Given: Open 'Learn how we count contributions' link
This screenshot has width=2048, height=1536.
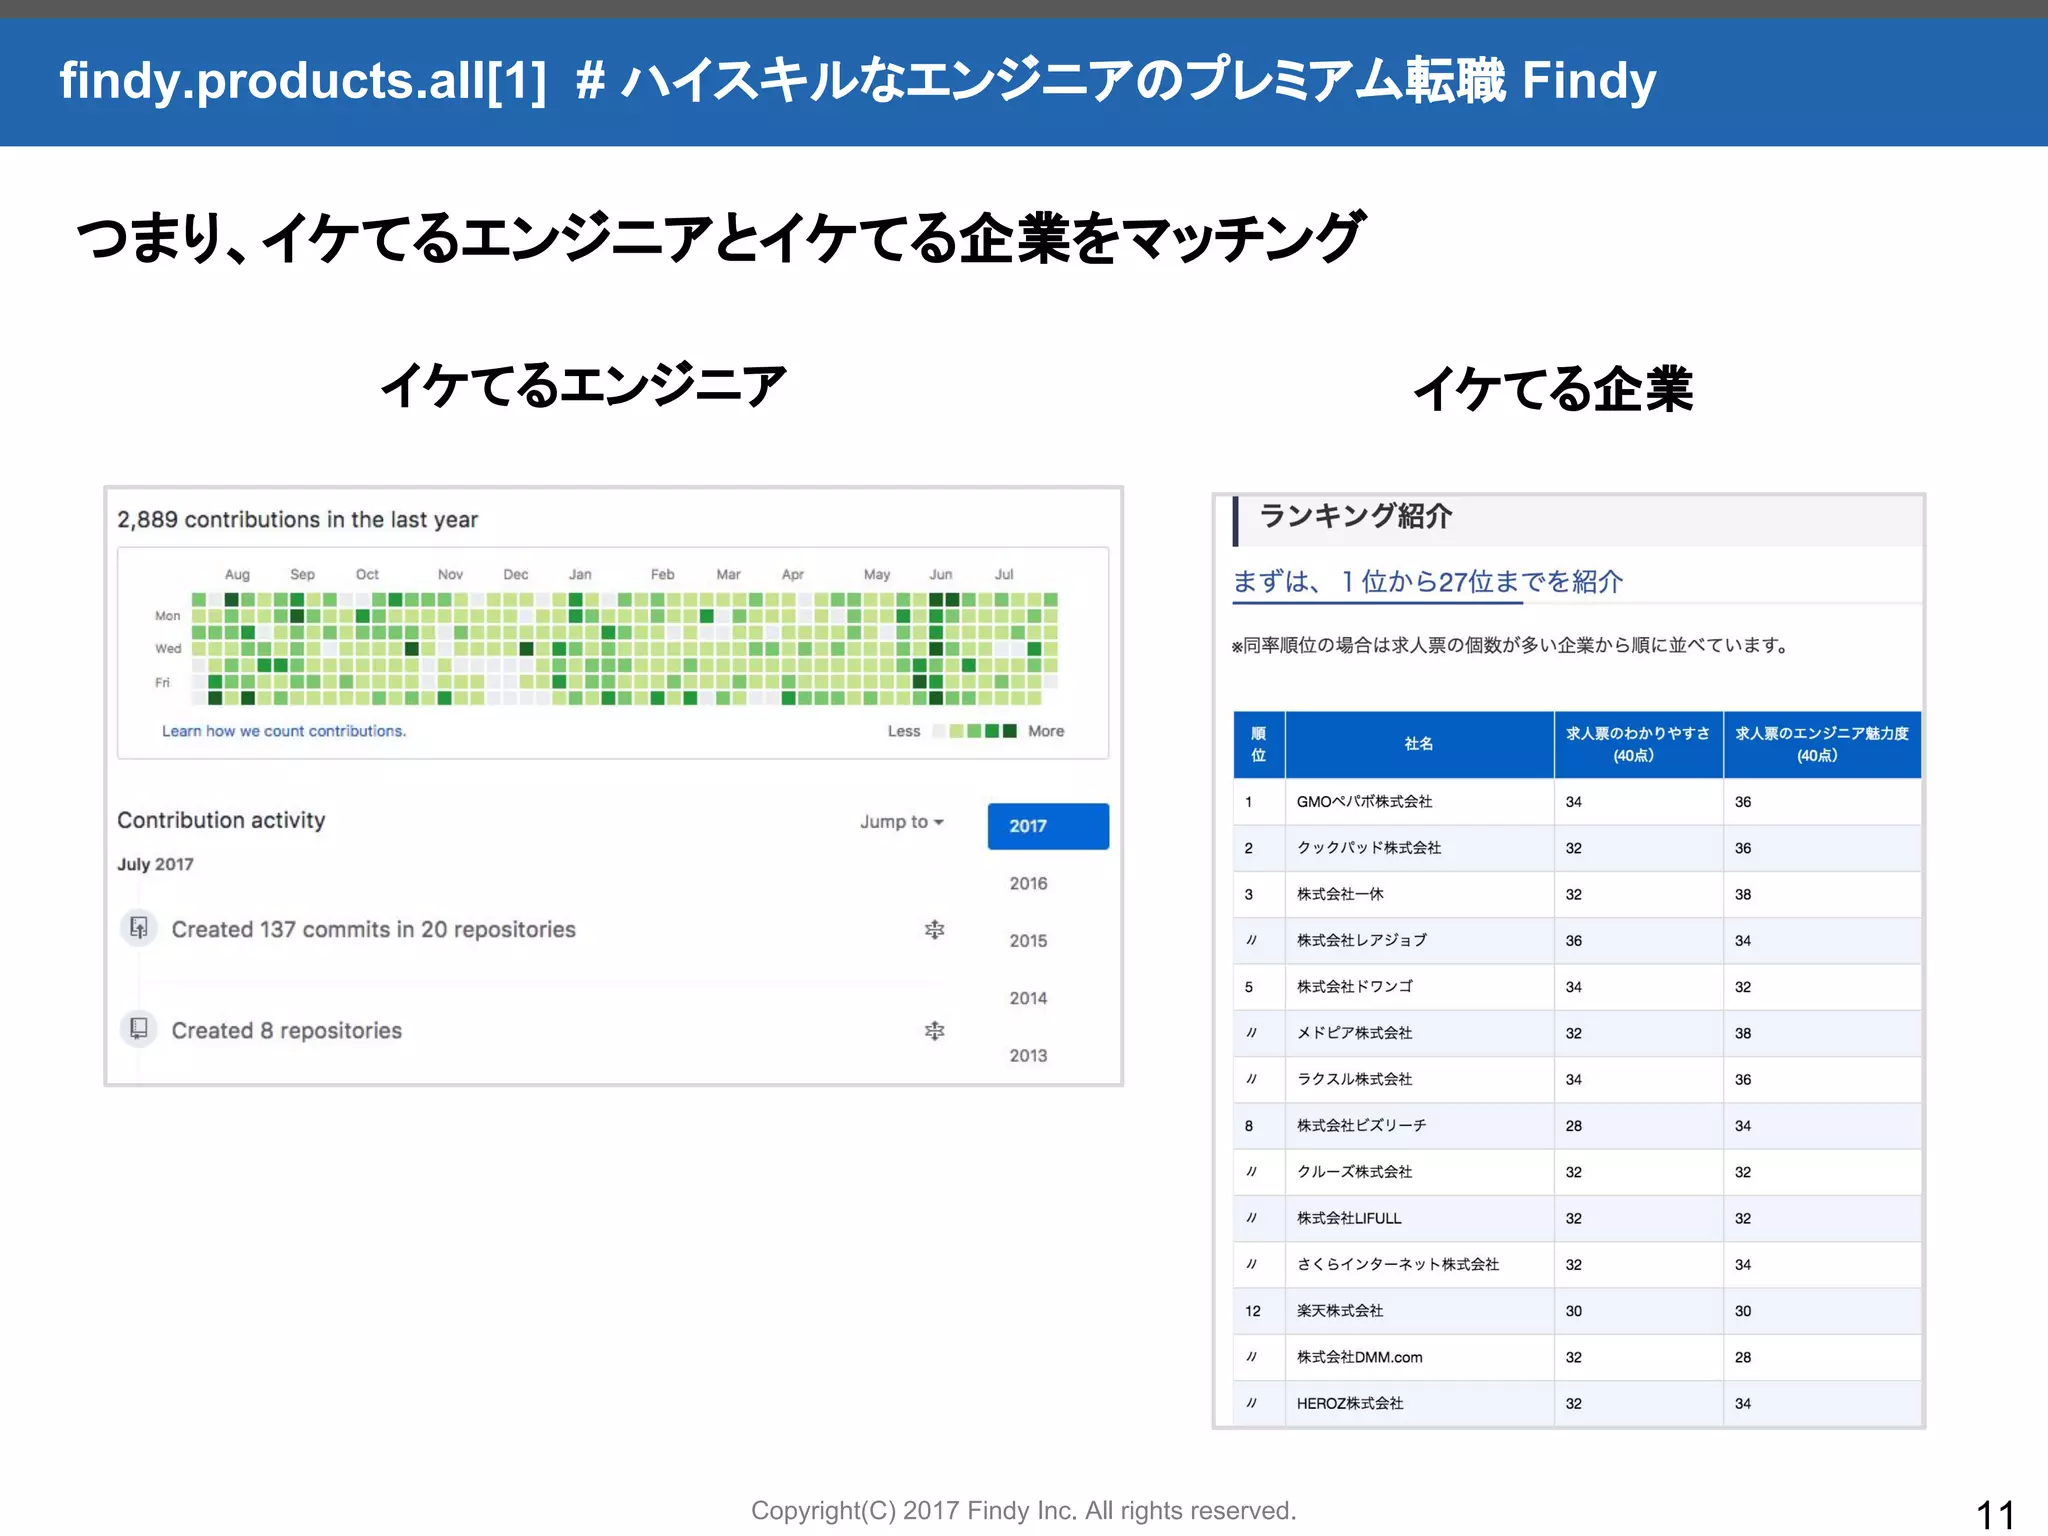Looking at the screenshot, I should (284, 731).
